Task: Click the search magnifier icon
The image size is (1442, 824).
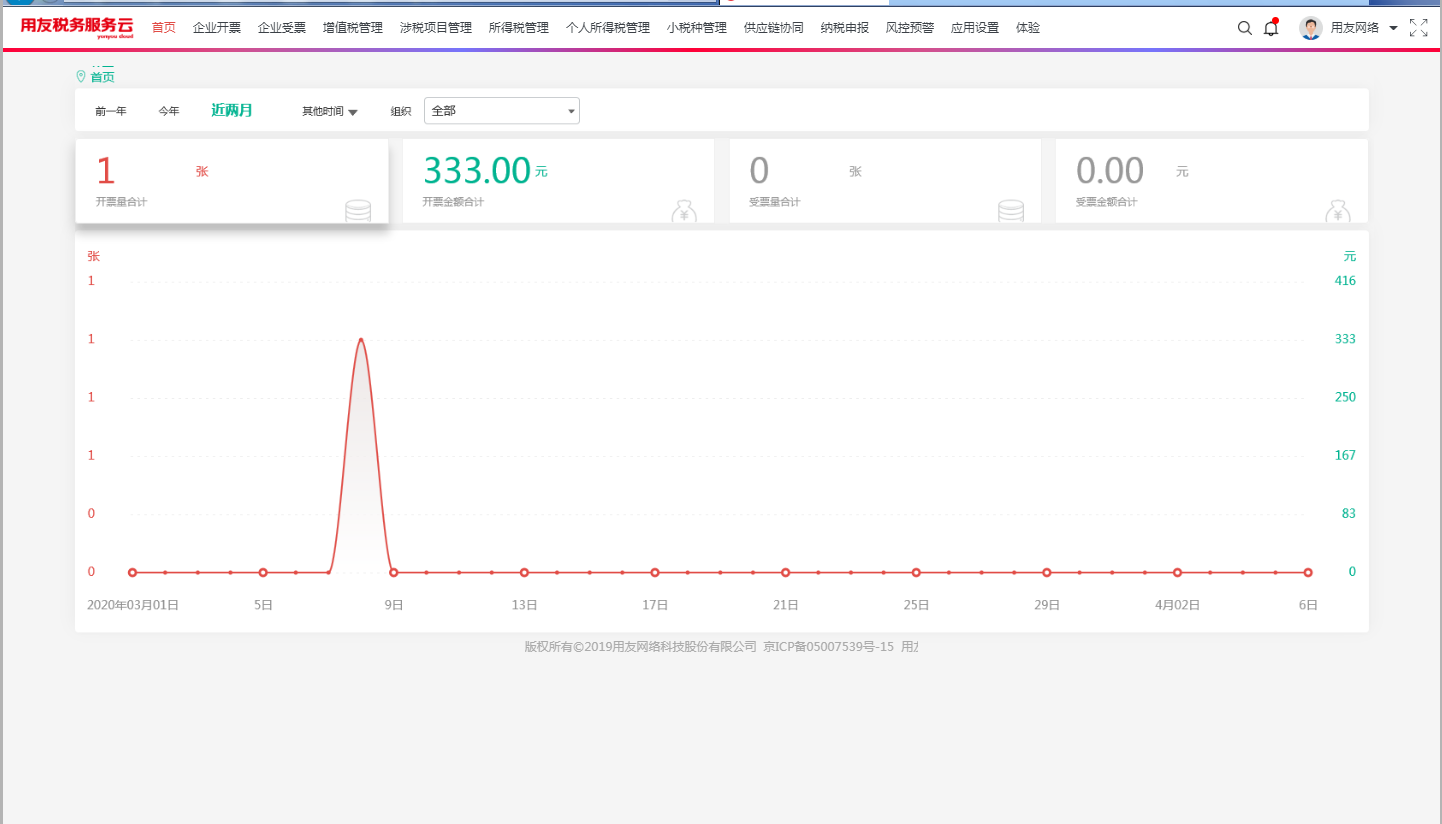Action: tap(1244, 28)
